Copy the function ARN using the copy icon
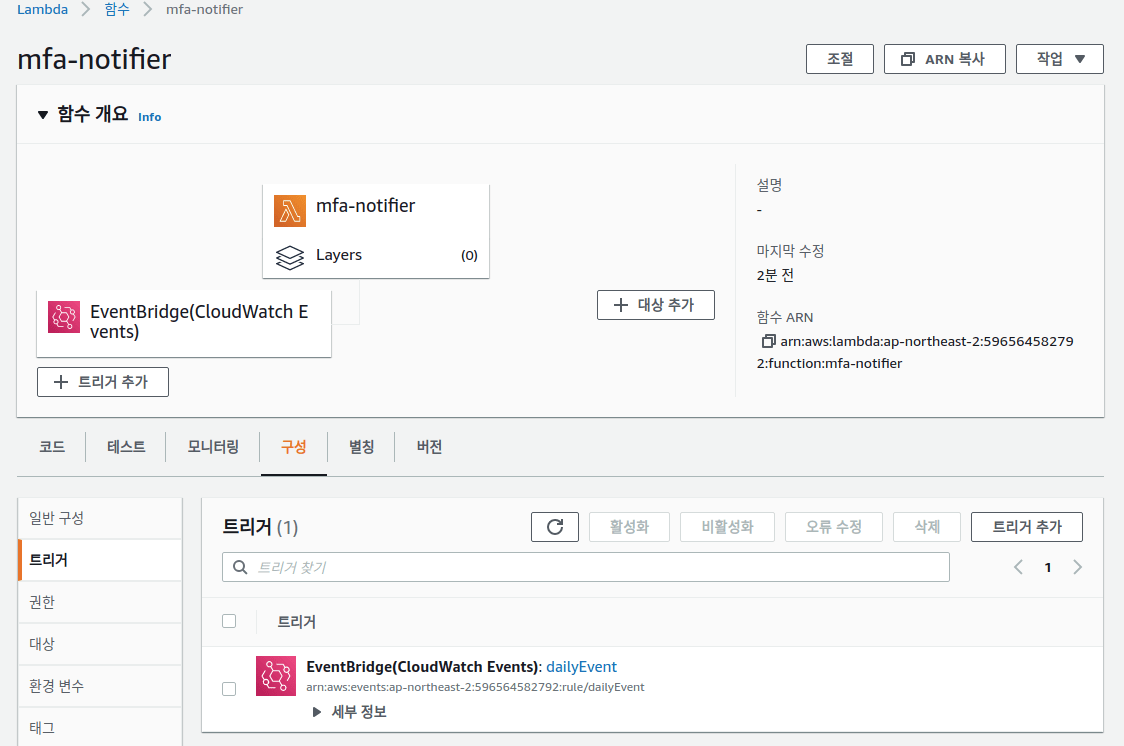Viewport: 1124px width, 746px height. 768,340
